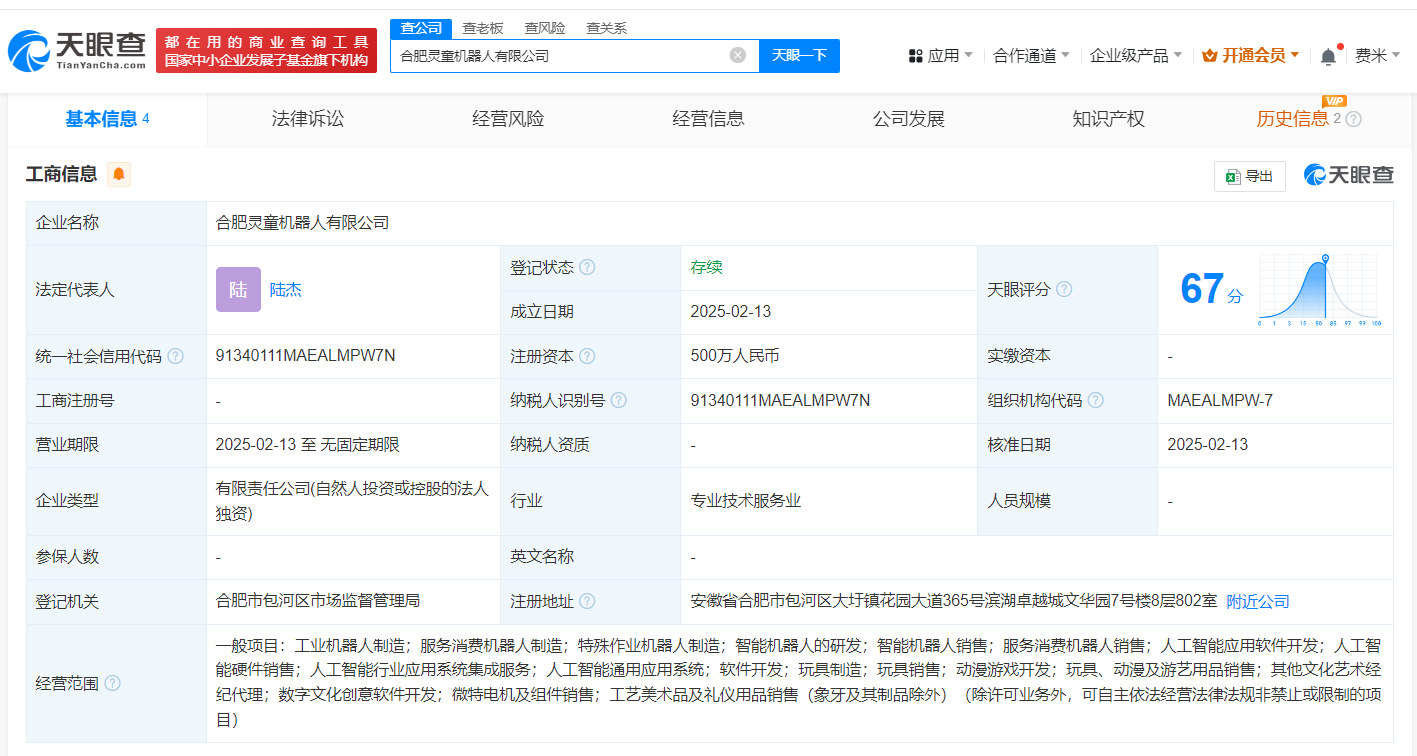Open the notification bell in header
Image resolution: width=1417 pixels, height=756 pixels.
tap(1328, 56)
